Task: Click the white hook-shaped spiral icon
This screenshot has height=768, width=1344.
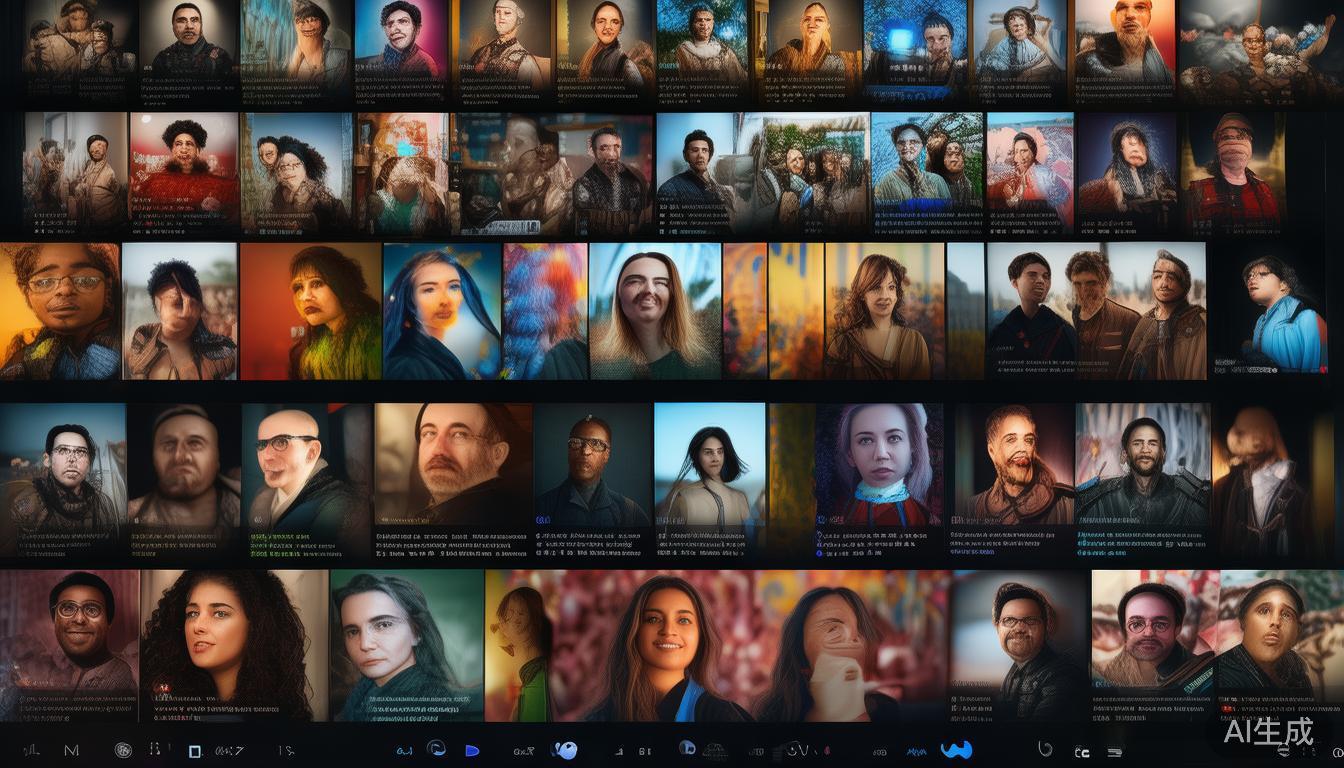Action: coord(1046,748)
